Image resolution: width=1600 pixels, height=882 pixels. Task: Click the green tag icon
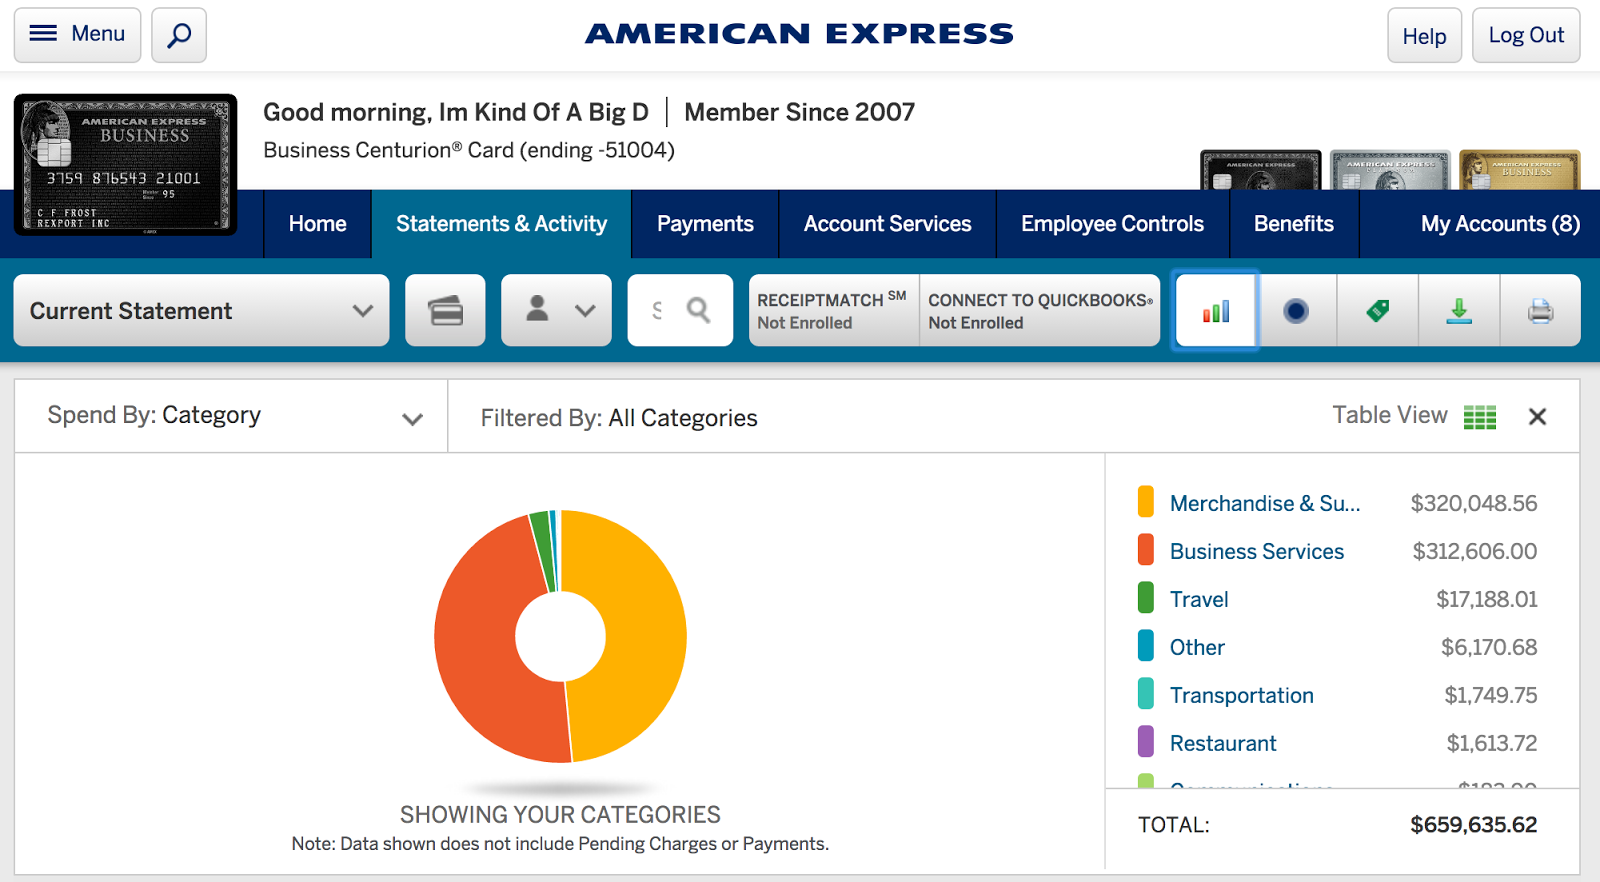[x=1378, y=311]
